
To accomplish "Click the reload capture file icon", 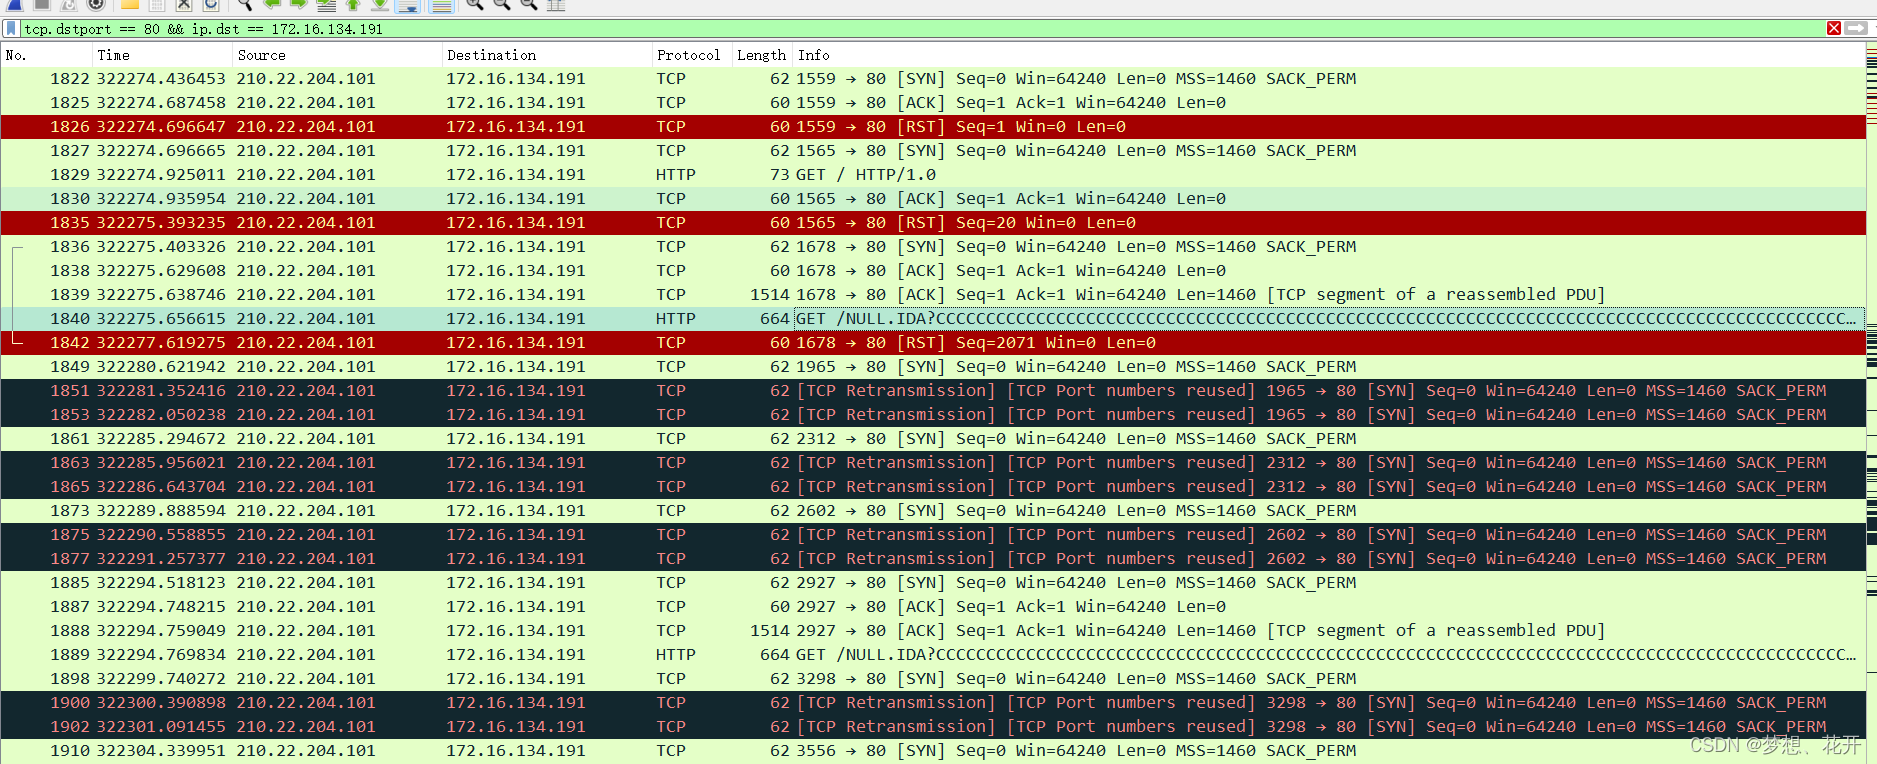I will [x=211, y=5].
